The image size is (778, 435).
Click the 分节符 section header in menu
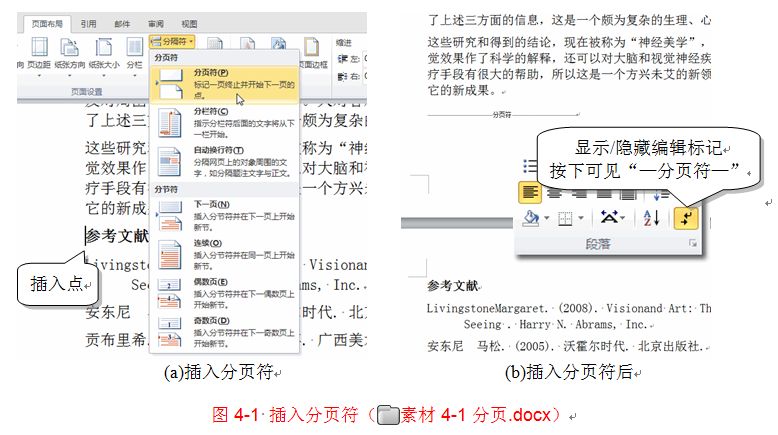(x=166, y=189)
